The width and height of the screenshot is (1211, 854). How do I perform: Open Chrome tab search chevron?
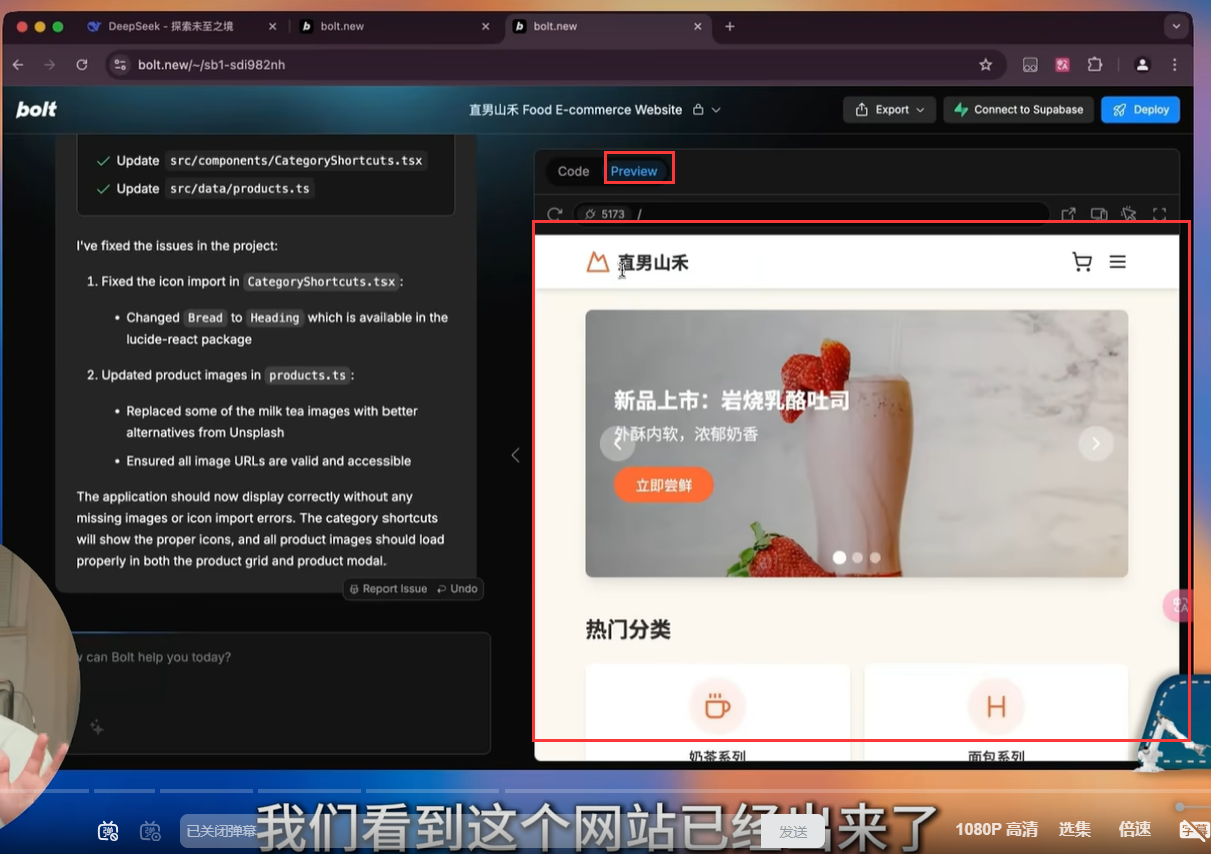[x=1177, y=27]
